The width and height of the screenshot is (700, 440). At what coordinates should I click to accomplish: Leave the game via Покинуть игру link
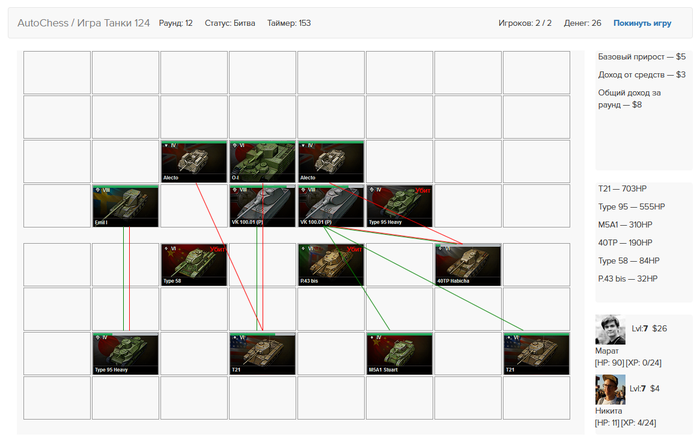coord(642,23)
